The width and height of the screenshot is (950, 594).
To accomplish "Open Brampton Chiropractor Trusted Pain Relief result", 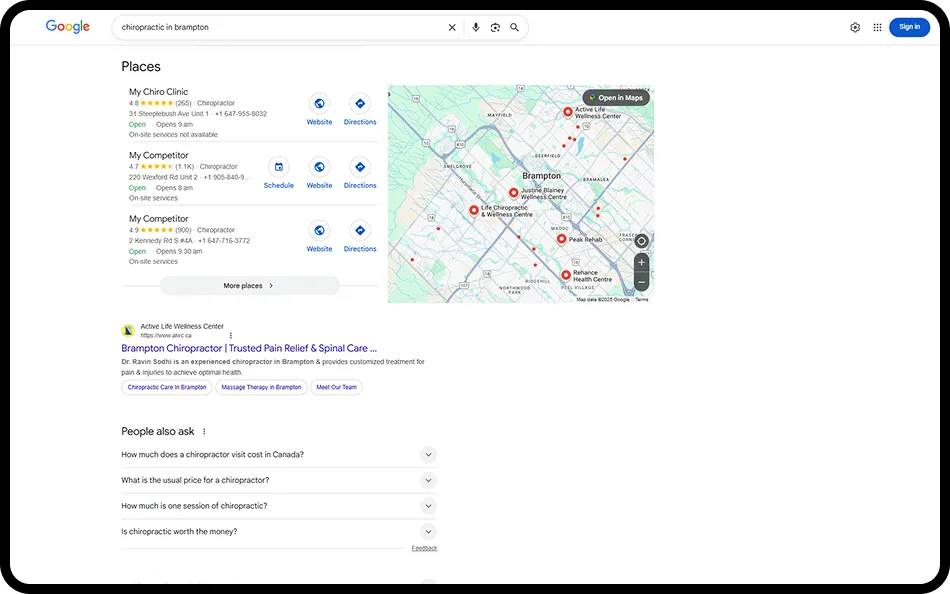I will (249, 348).
